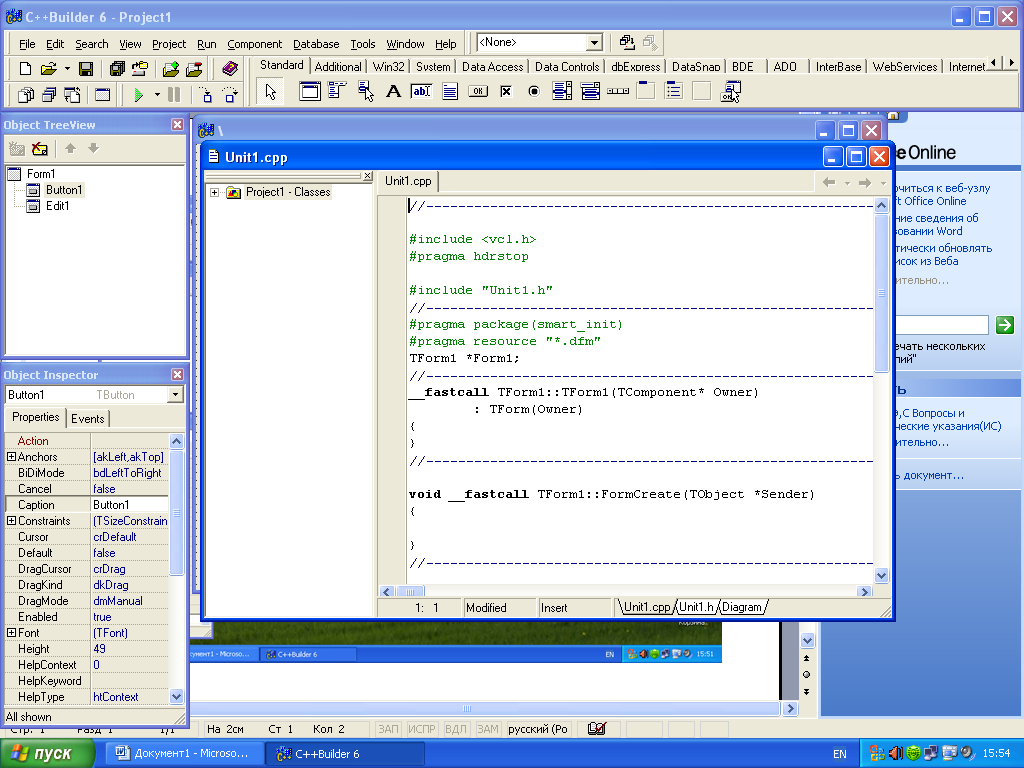1024x768 pixels.
Task: Click the Save floppy disk icon
Action: click(x=86, y=69)
